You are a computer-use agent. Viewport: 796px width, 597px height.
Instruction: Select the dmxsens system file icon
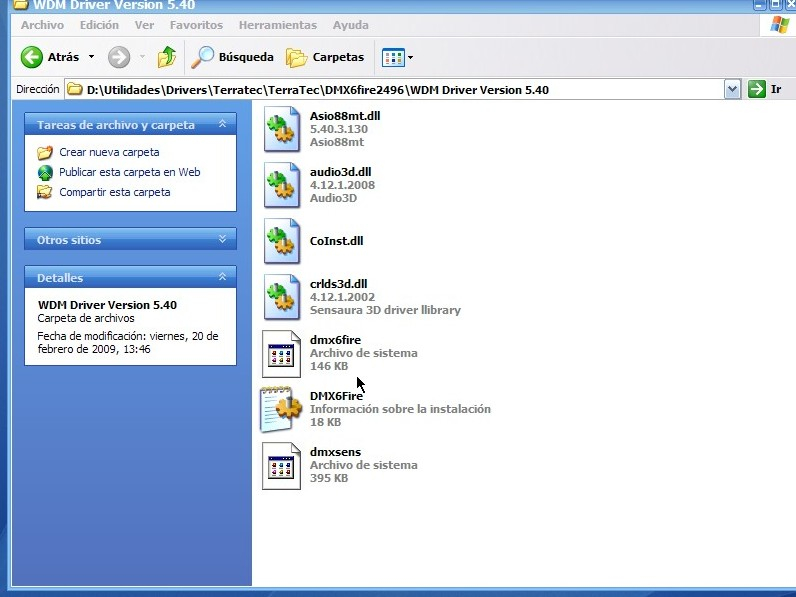[x=281, y=466]
